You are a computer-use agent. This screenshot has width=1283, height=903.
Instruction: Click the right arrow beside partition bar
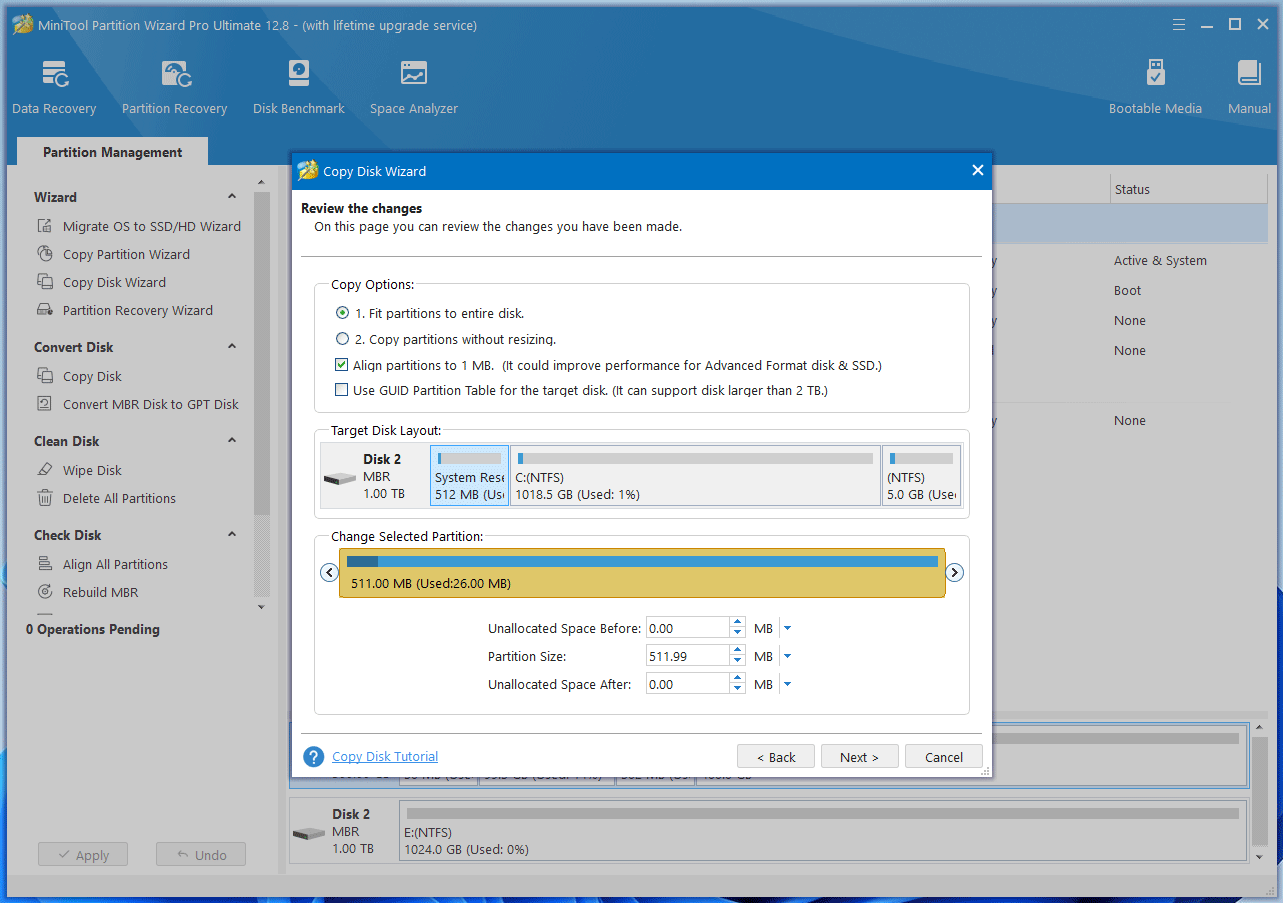coord(955,573)
